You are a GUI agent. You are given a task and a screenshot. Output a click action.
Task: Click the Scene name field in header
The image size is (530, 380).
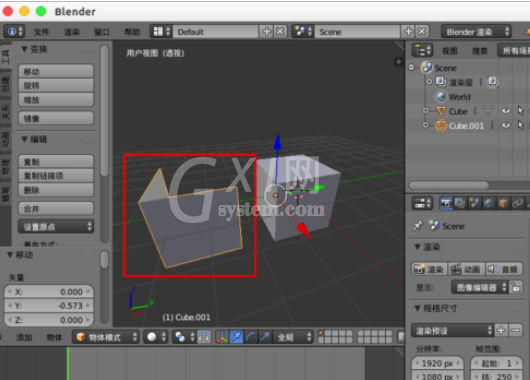[357, 32]
